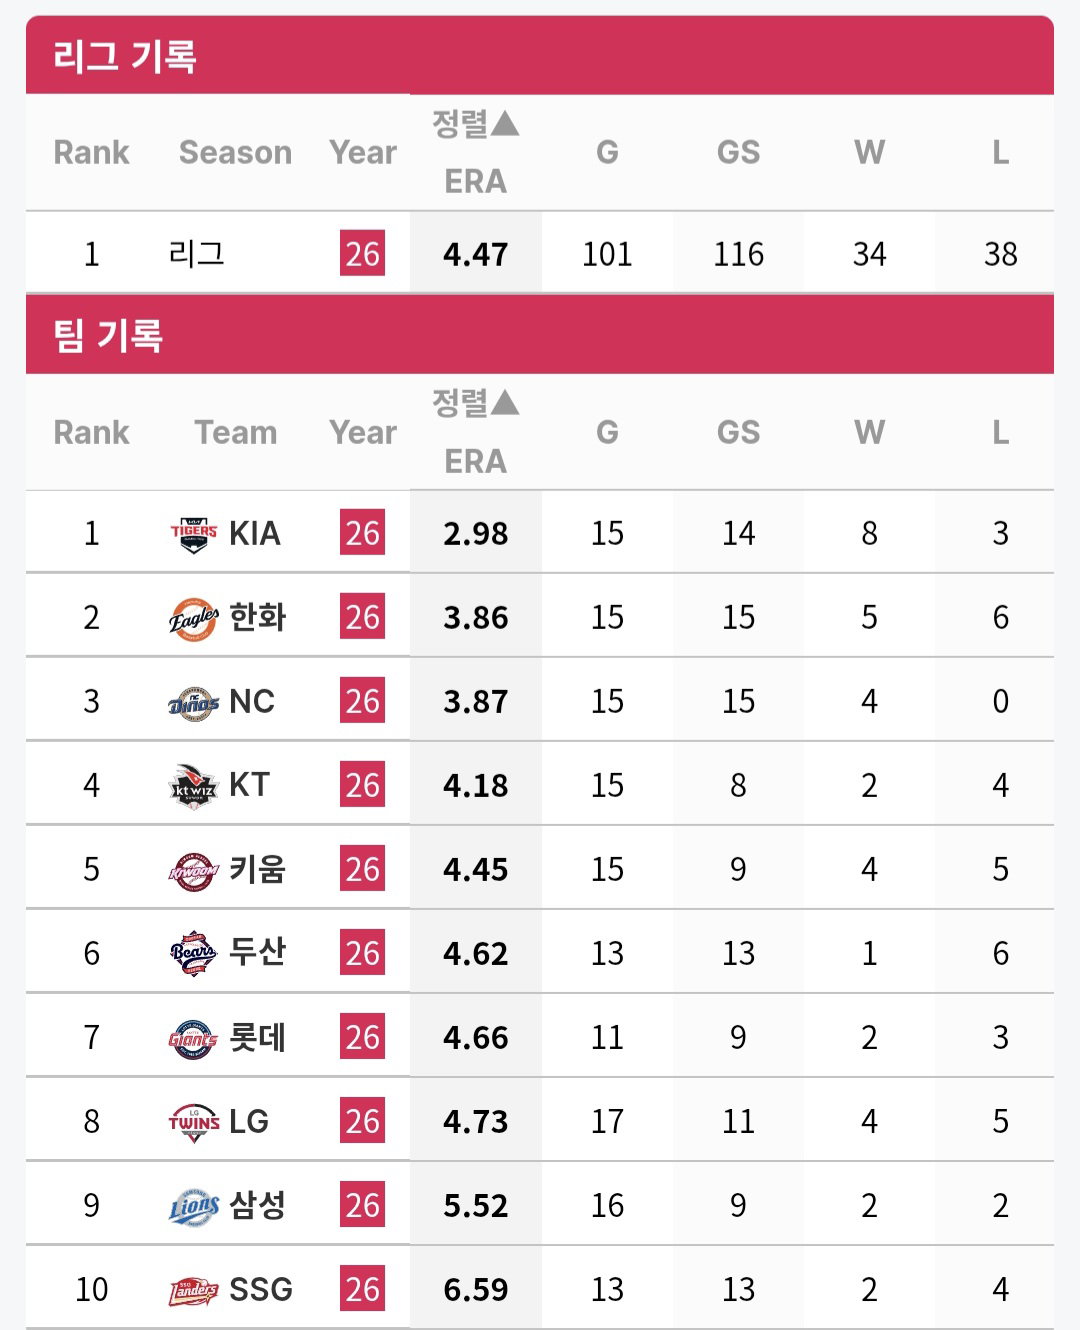The image size is (1080, 1330).
Task: Click the KIA Tigers team logo
Action: coord(194,534)
